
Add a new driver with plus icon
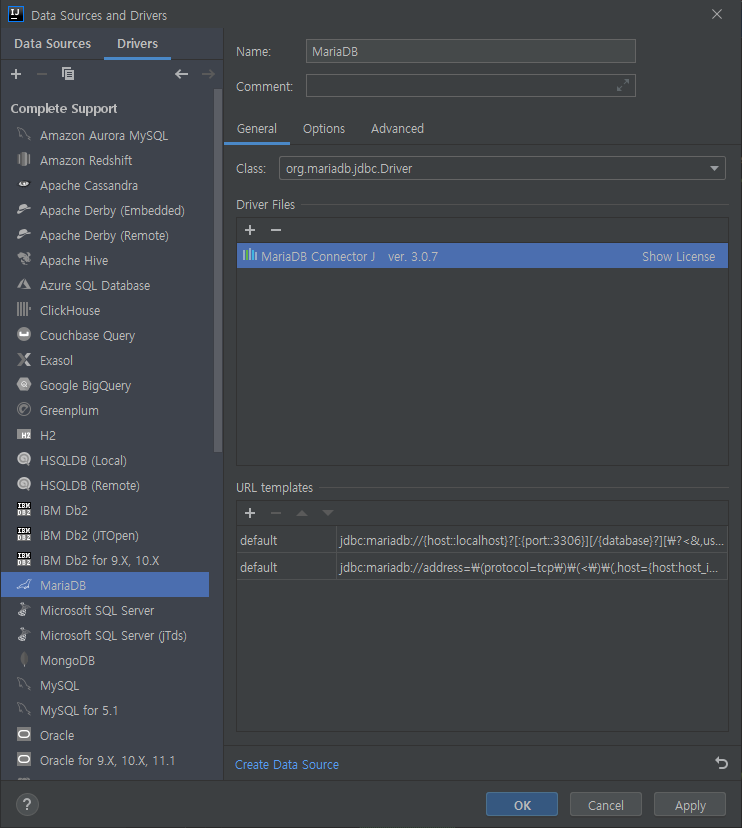(x=16, y=74)
